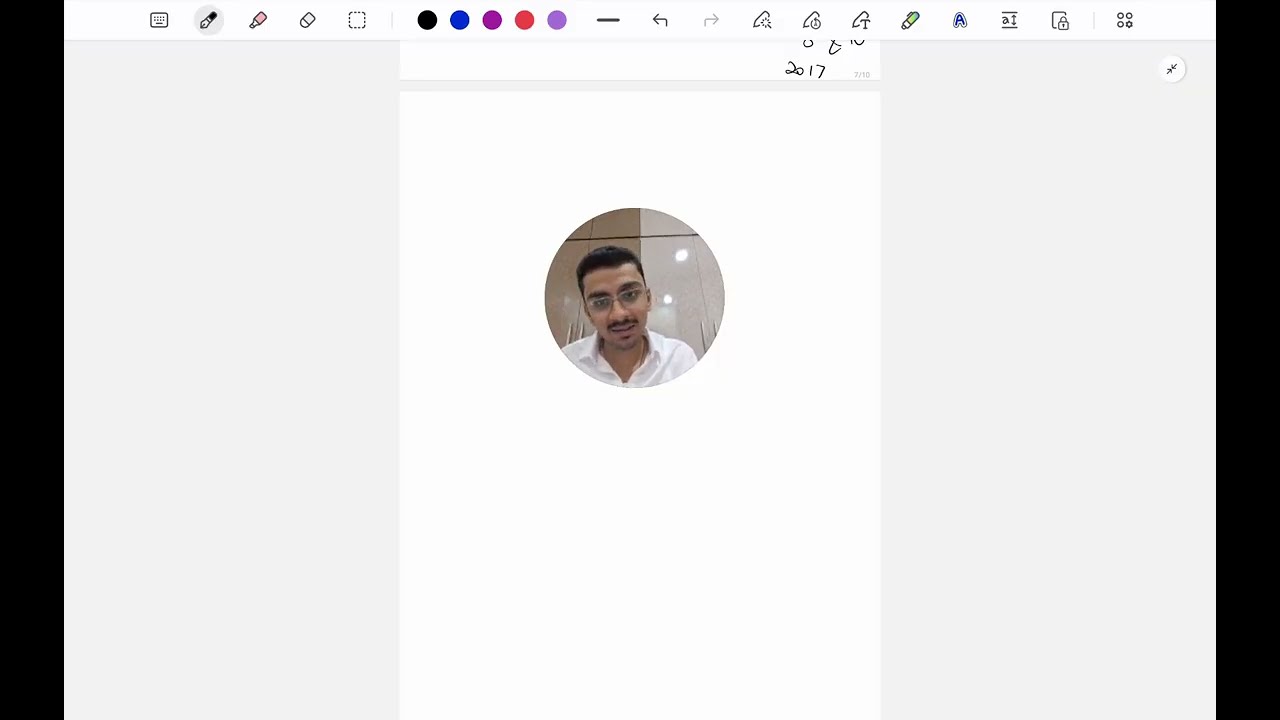Open the text style A tool
This screenshot has height=720, width=1280.
tap(960, 20)
